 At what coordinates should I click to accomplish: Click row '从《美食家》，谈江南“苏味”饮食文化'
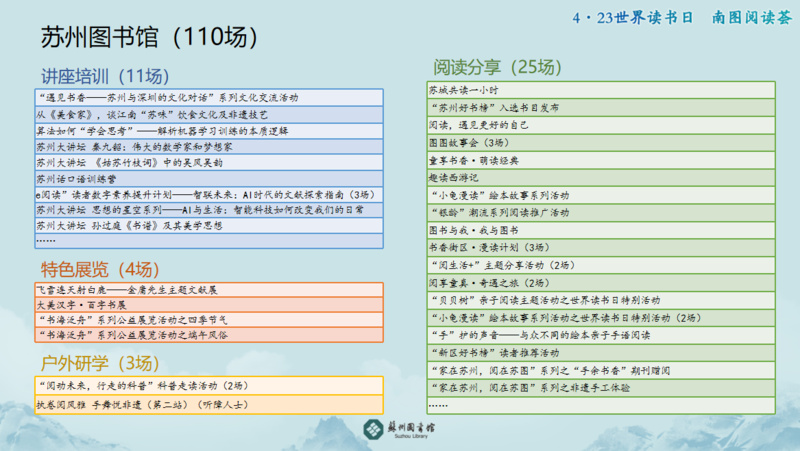pyautogui.click(x=209, y=114)
